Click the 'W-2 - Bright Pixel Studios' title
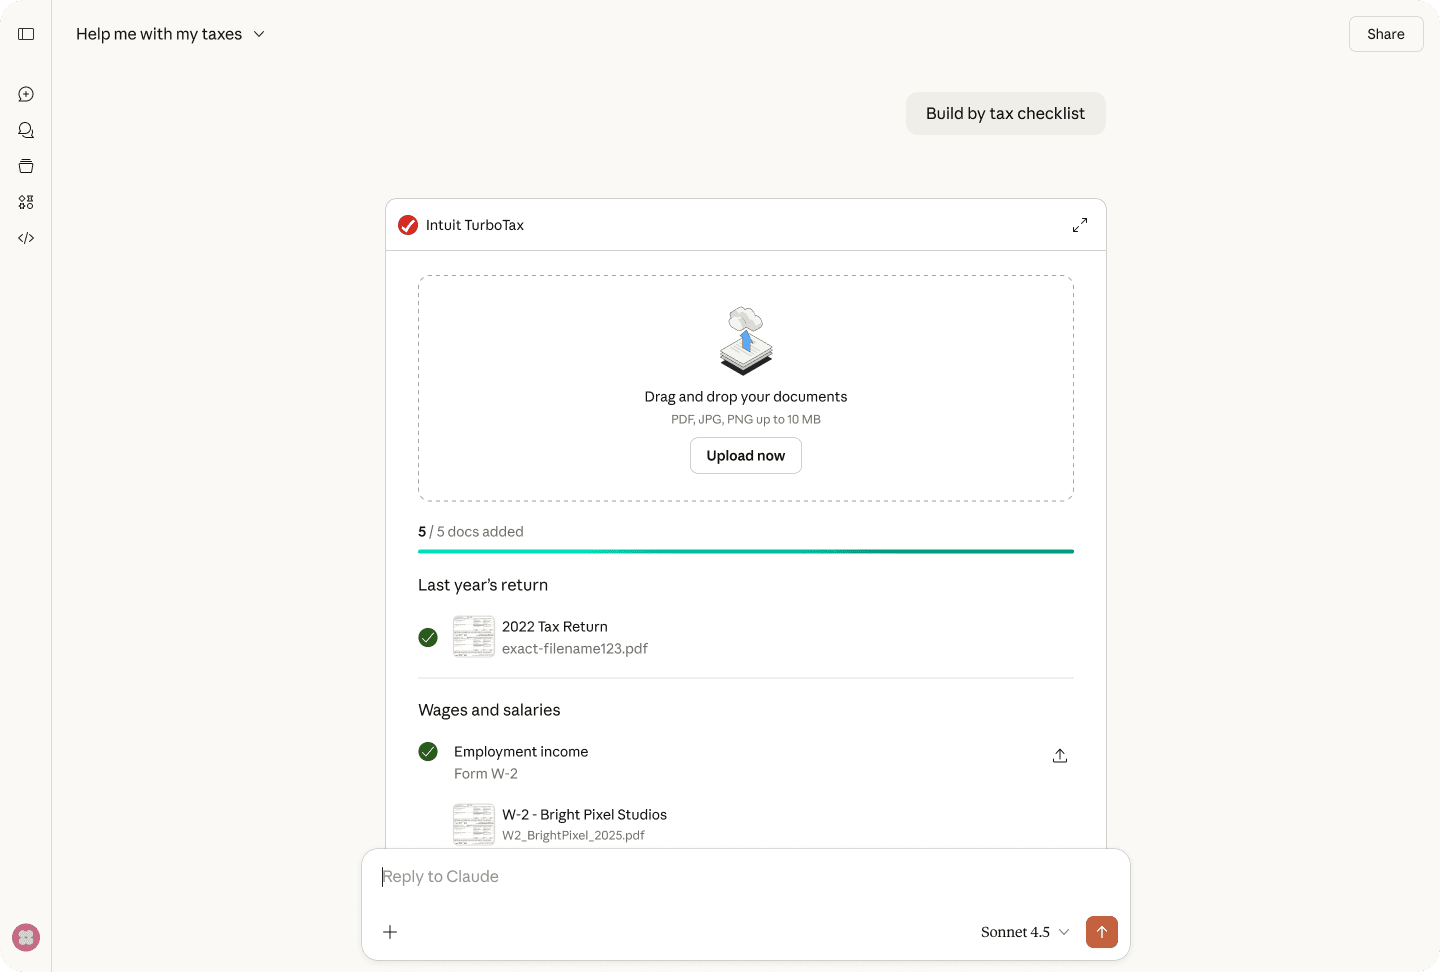1440x972 pixels. pos(584,815)
